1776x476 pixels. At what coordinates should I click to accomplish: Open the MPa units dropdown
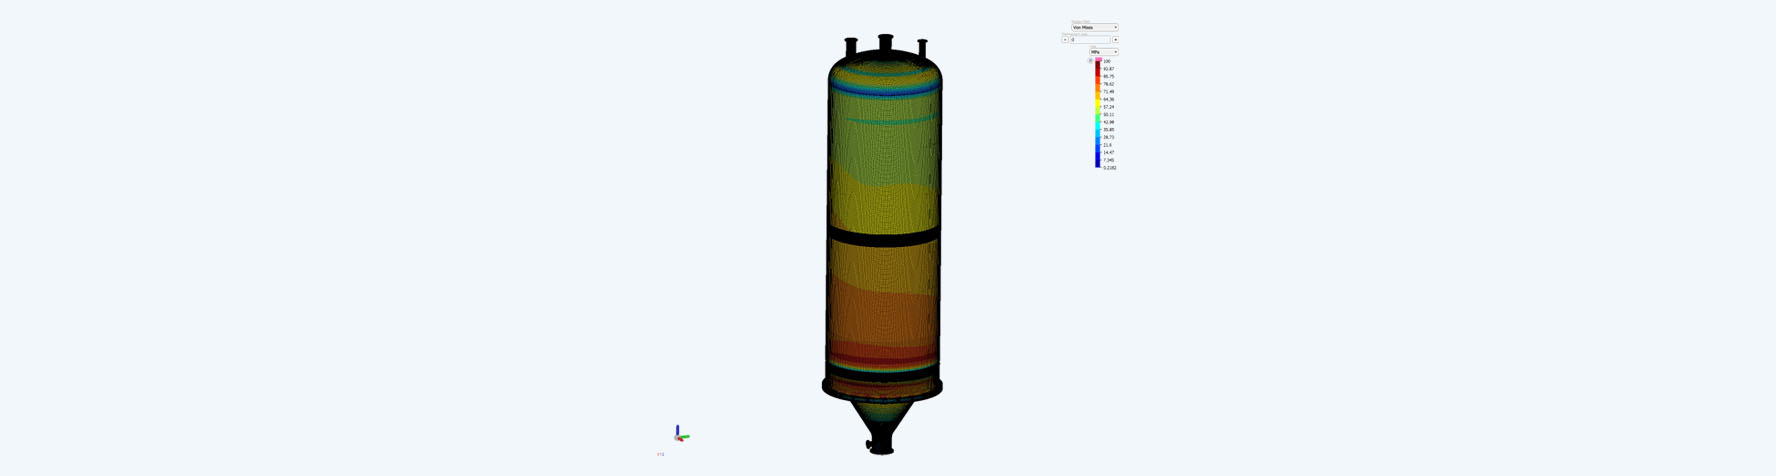1104,52
